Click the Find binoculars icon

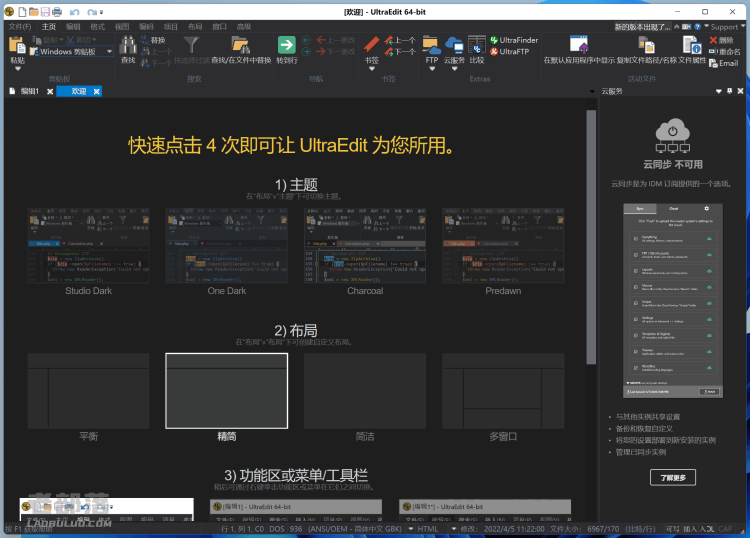click(128, 45)
